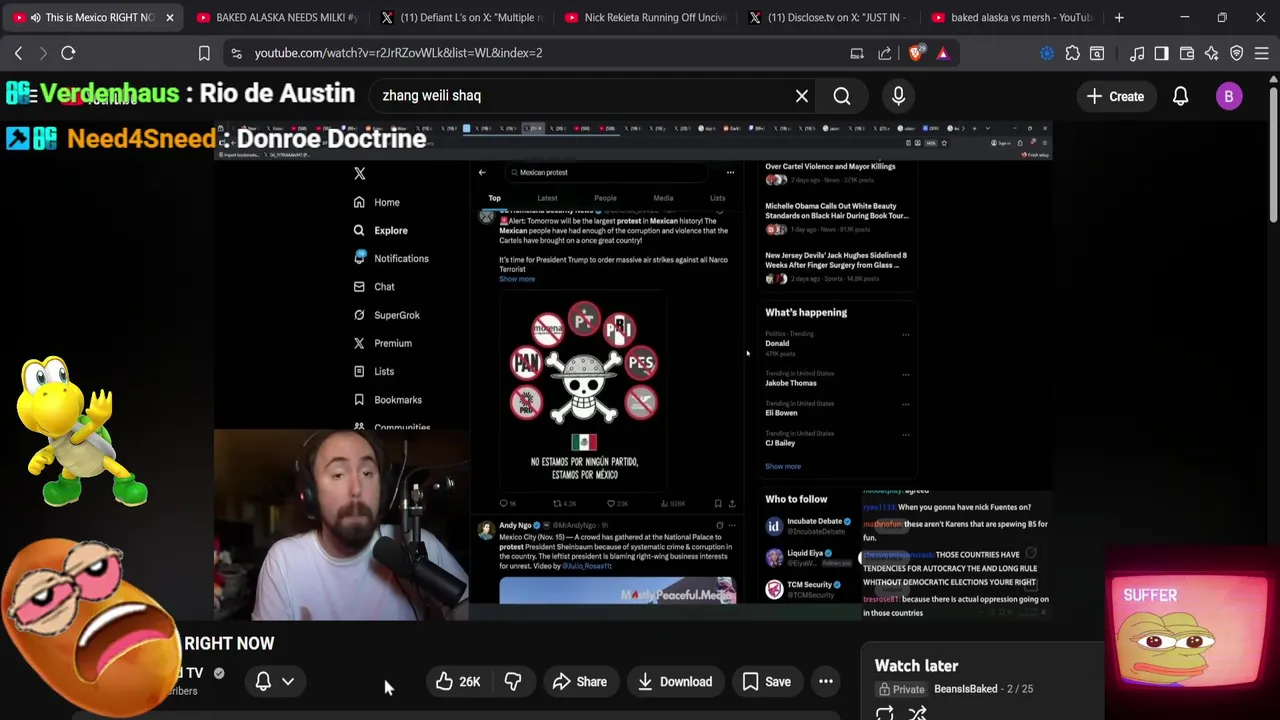Open YouTube guide hamburger menu
The image size is (1280, 720).
point(32,96)
